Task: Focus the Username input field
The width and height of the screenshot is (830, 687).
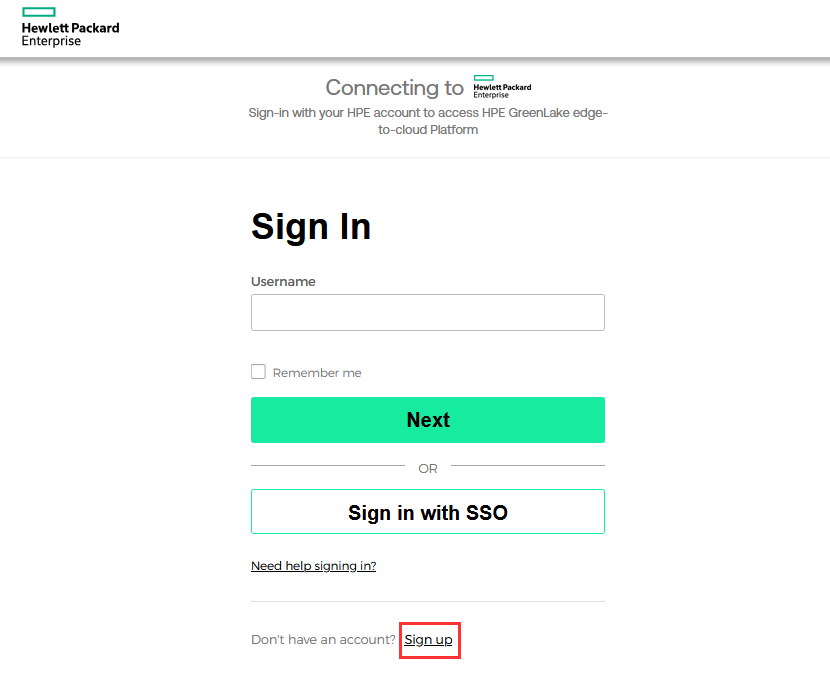Action: pos(427,312)
